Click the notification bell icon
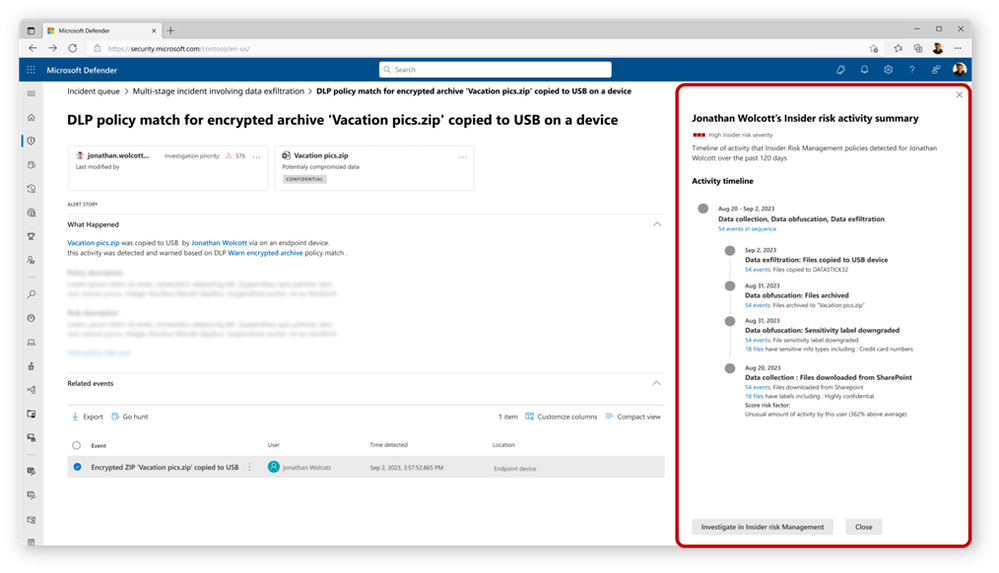Image resolution: width=999 pixels, height=573 pixels. tap(864, 70)
